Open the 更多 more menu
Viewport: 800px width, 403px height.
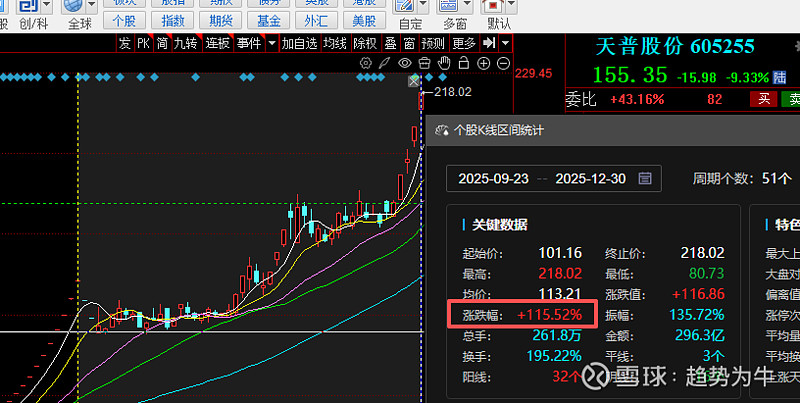pos(464,43)
